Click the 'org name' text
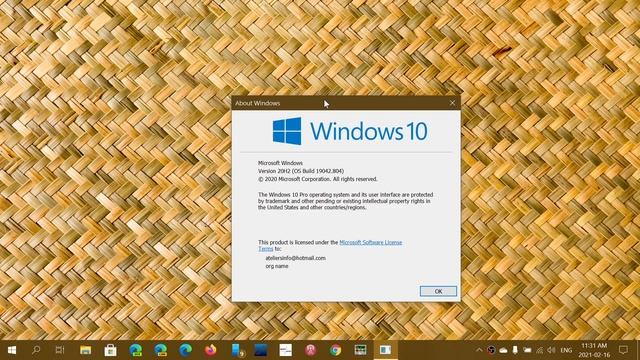Screen dimensions: 640x360 pos(277,266)
